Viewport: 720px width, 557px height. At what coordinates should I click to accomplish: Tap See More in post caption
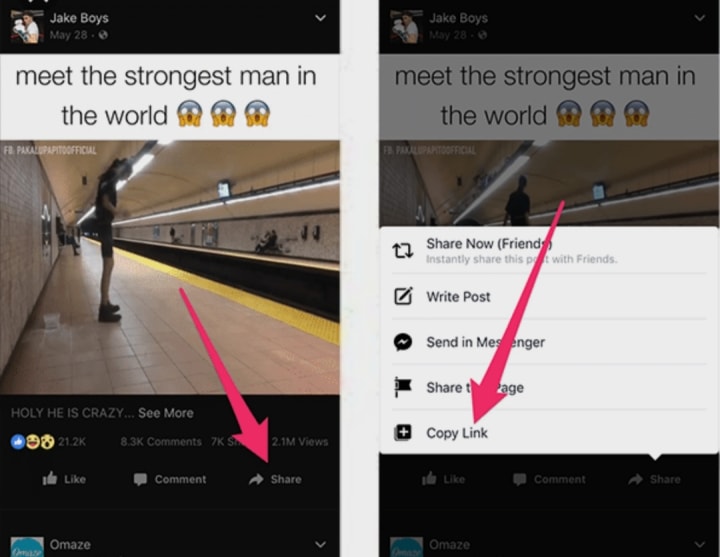coord(166,413)
